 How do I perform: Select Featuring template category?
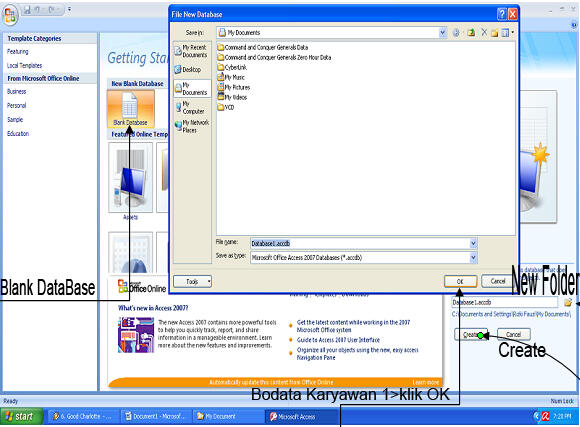(x=18, y=51)
